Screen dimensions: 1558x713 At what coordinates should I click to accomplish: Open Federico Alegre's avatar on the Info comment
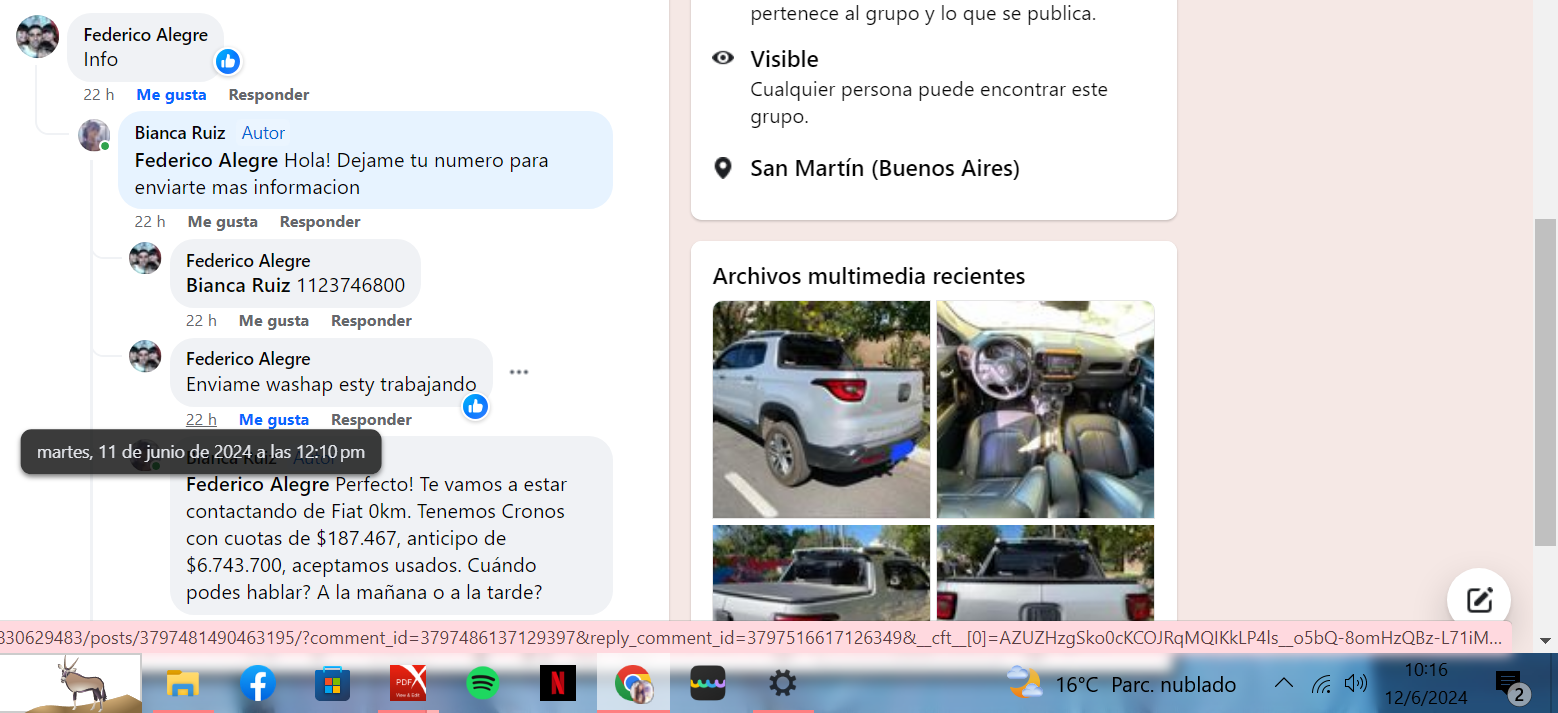[37, 37]
